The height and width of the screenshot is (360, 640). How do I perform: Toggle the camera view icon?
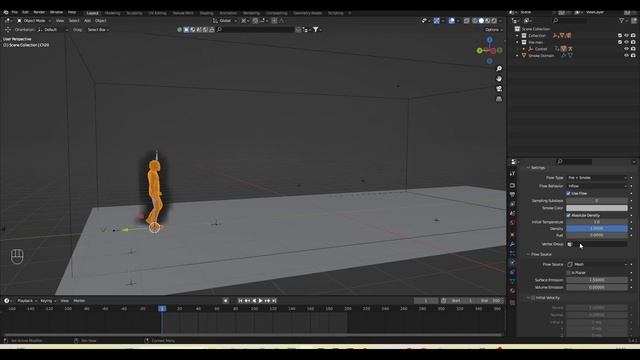coord(499,89)
